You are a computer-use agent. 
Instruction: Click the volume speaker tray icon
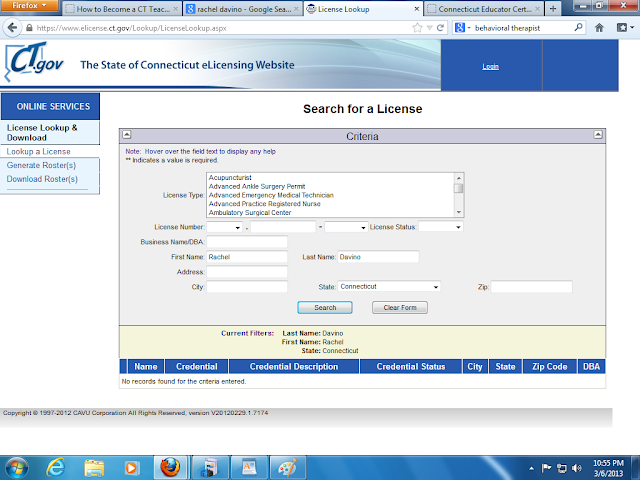[x=577, y=468]
